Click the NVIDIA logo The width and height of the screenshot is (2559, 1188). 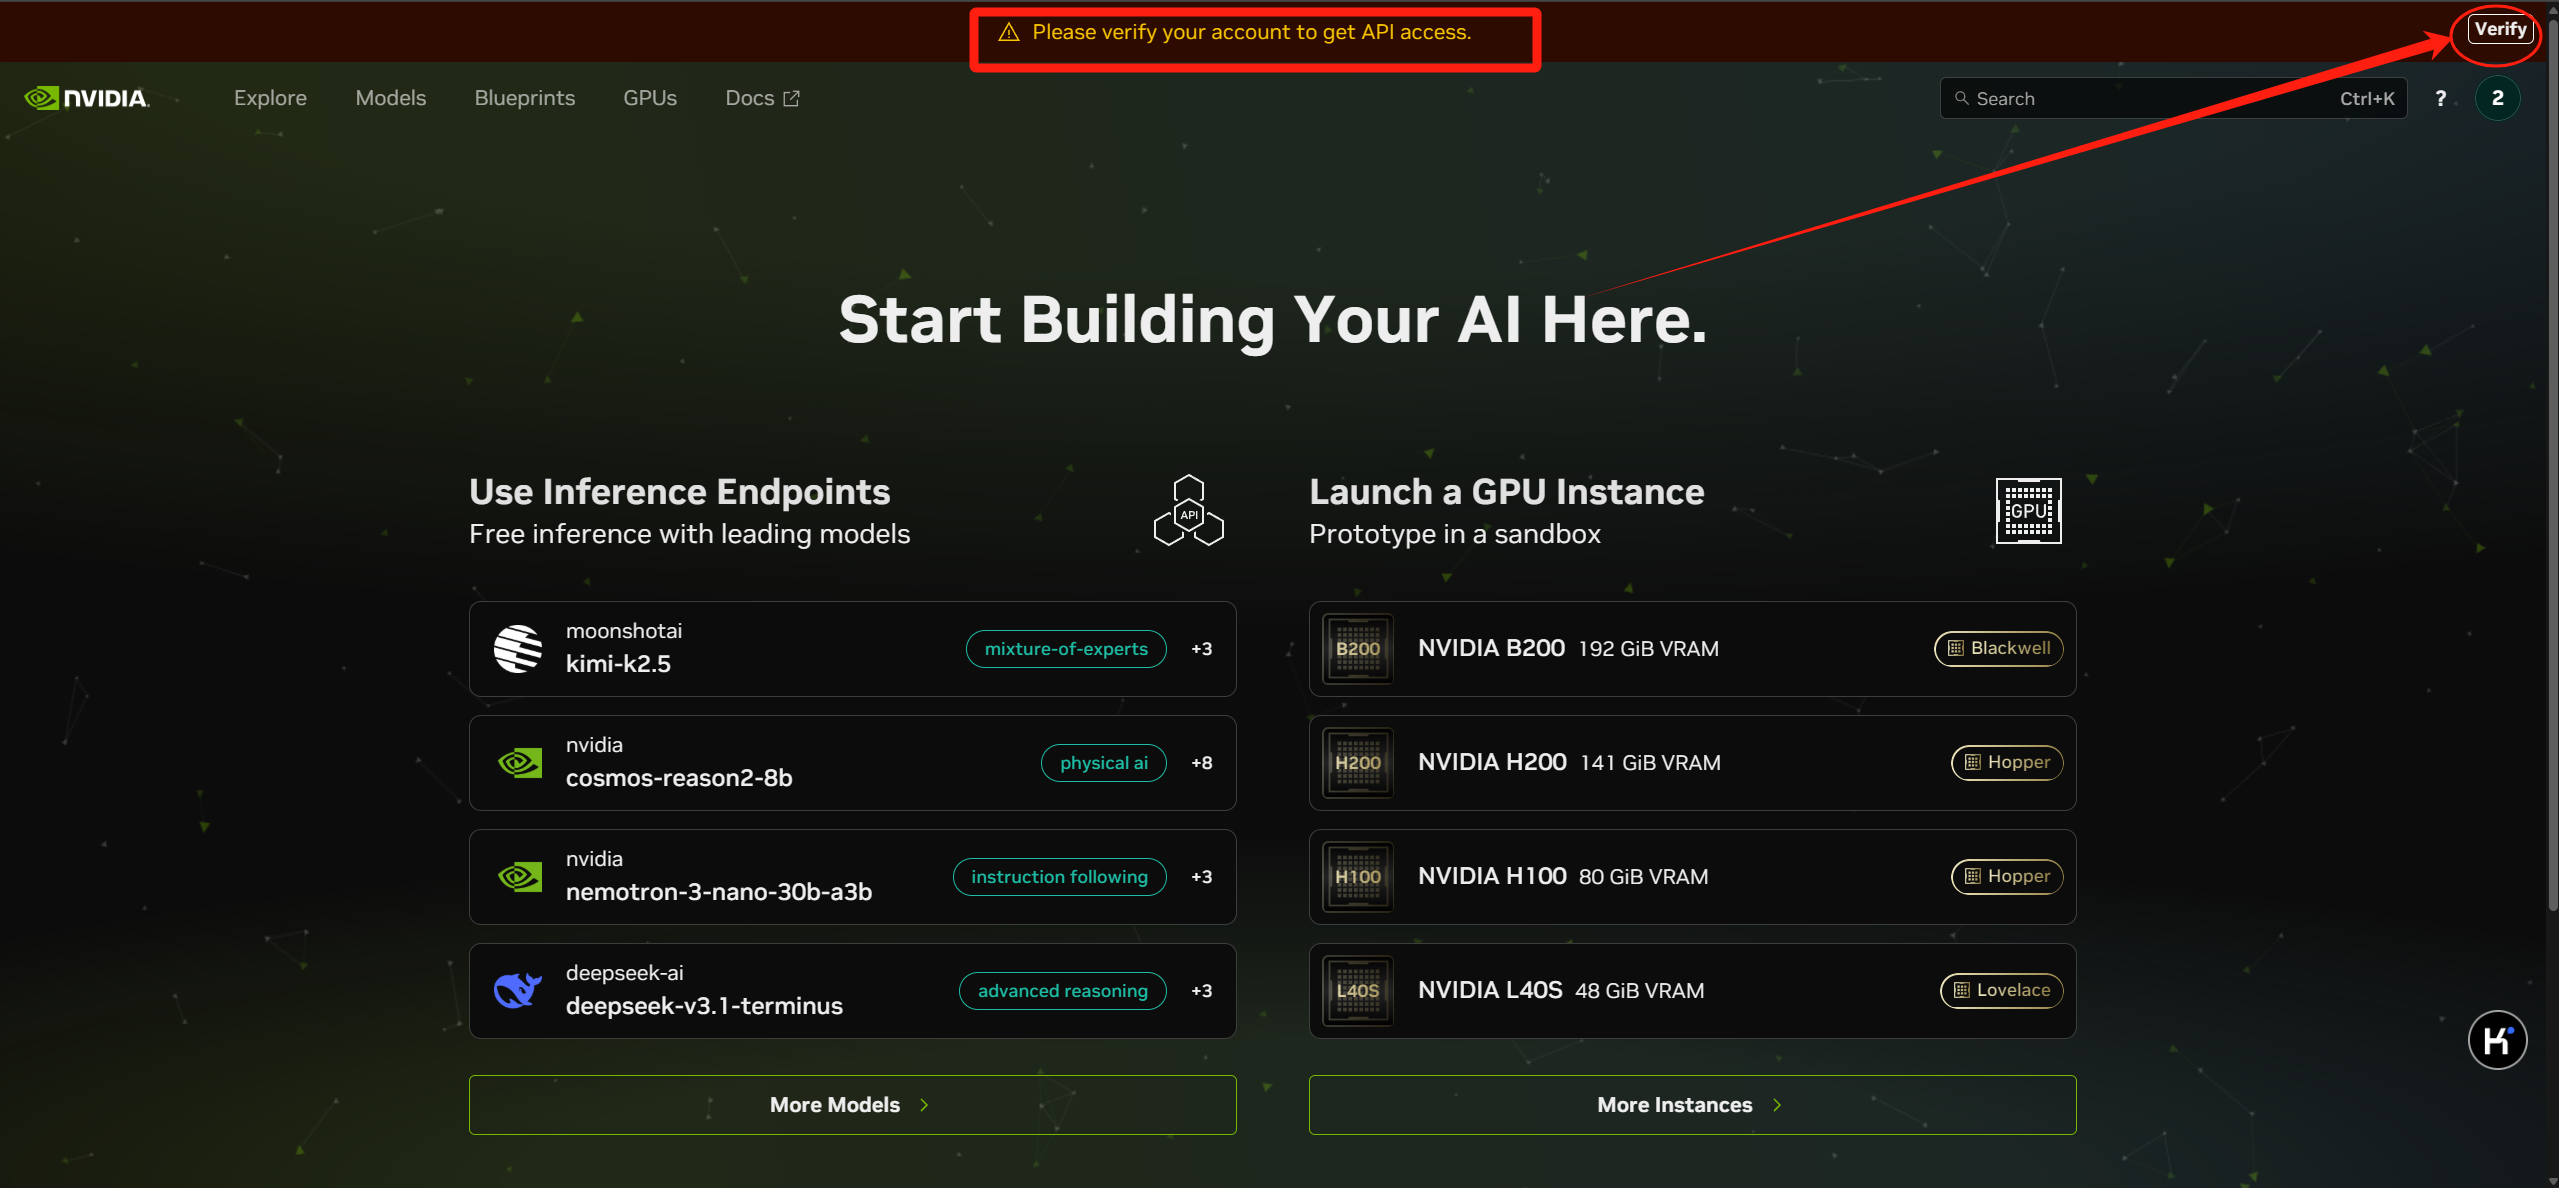click(87, 98)
